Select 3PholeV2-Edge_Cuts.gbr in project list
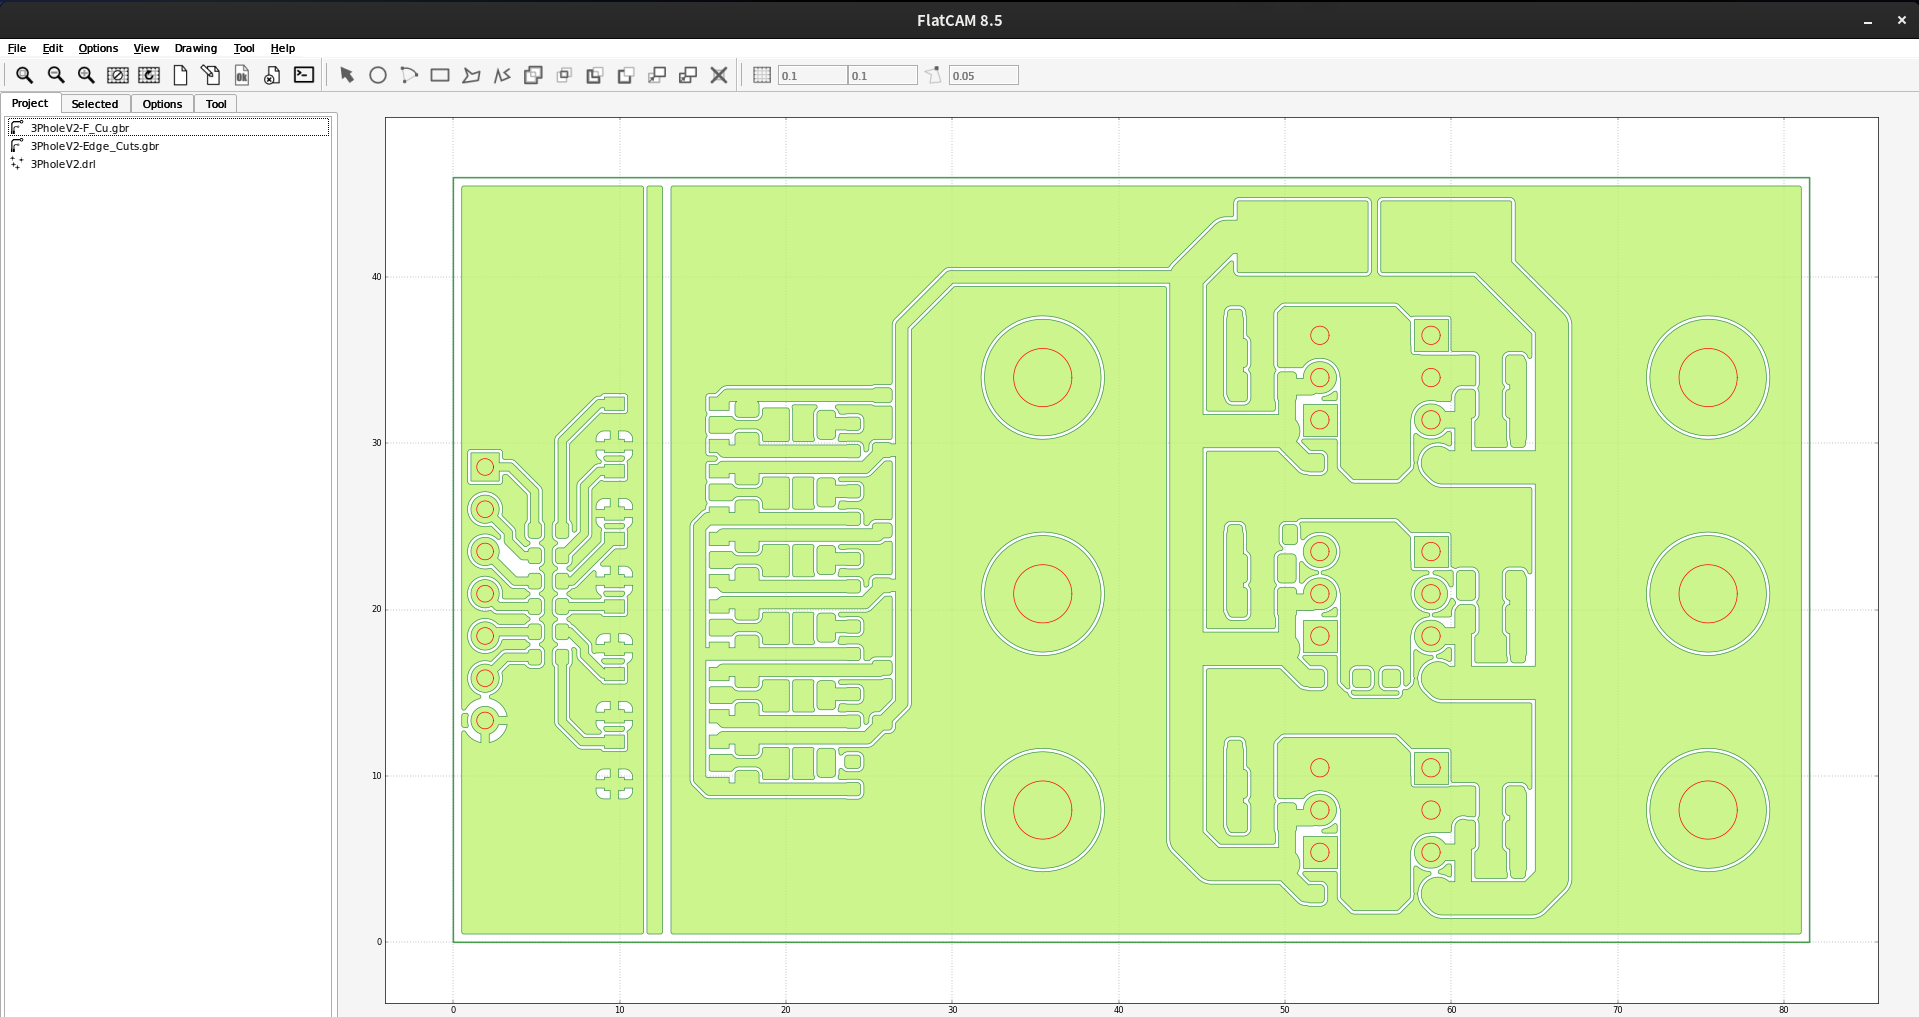1919x1017 pixels. click(x=94, y=146)
